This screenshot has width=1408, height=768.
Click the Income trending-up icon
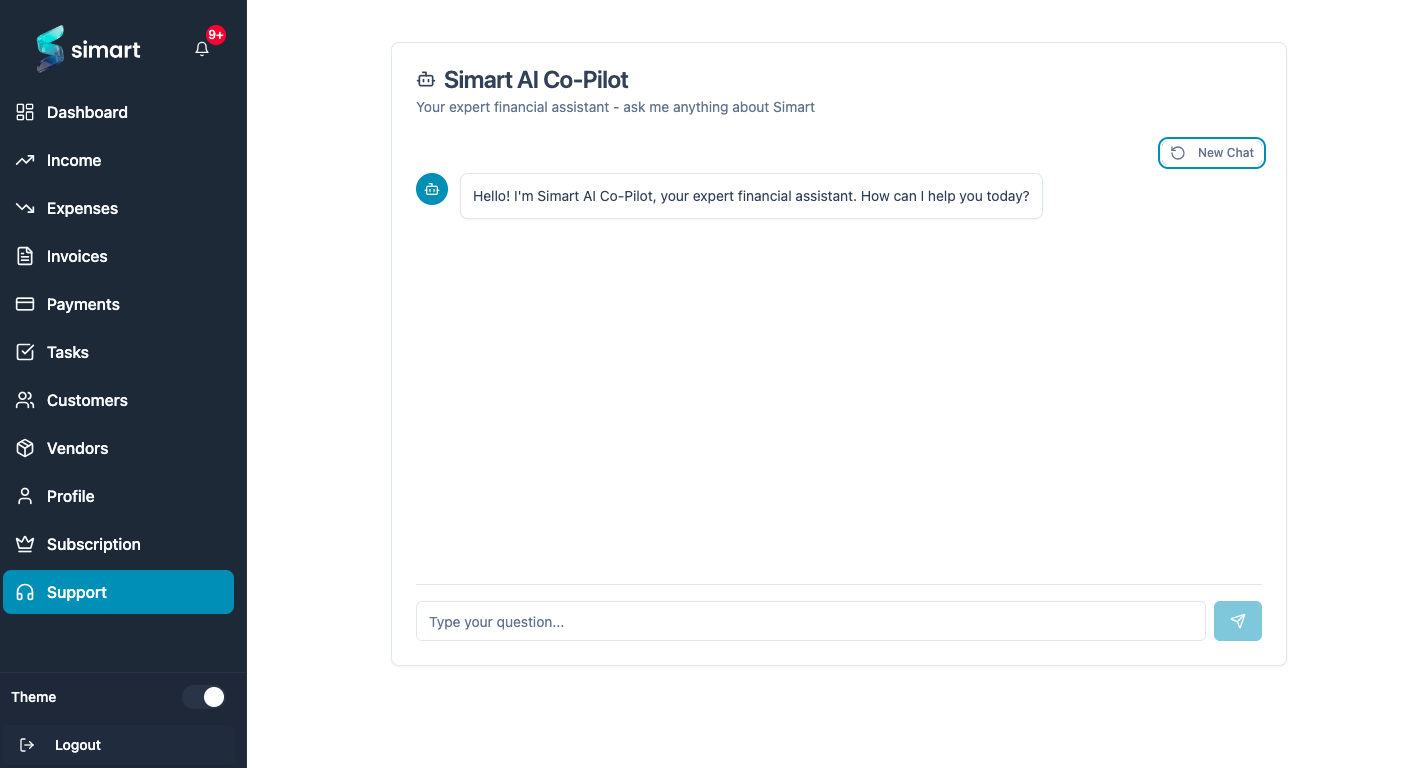[x=25, y=160]
